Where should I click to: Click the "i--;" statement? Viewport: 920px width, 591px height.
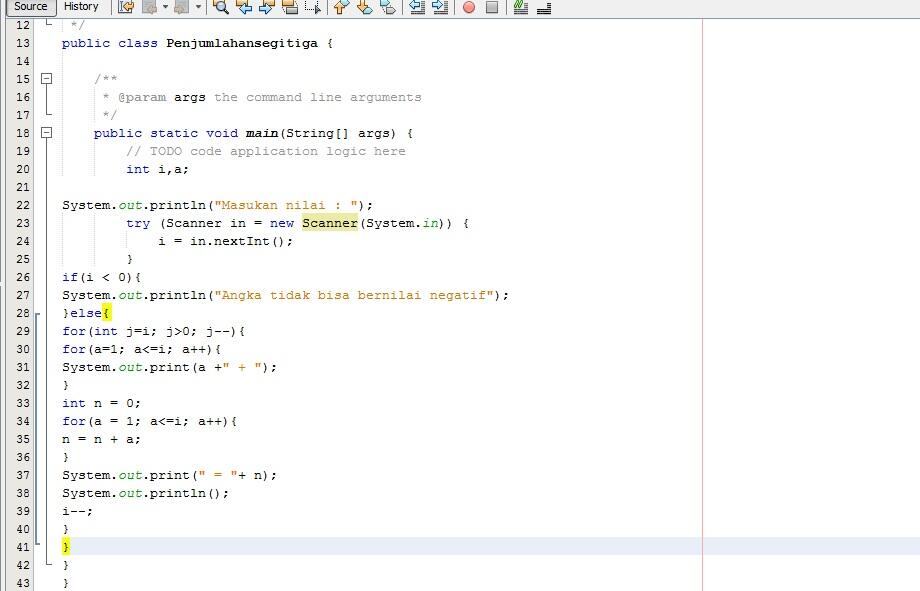(x=77, y=511)
